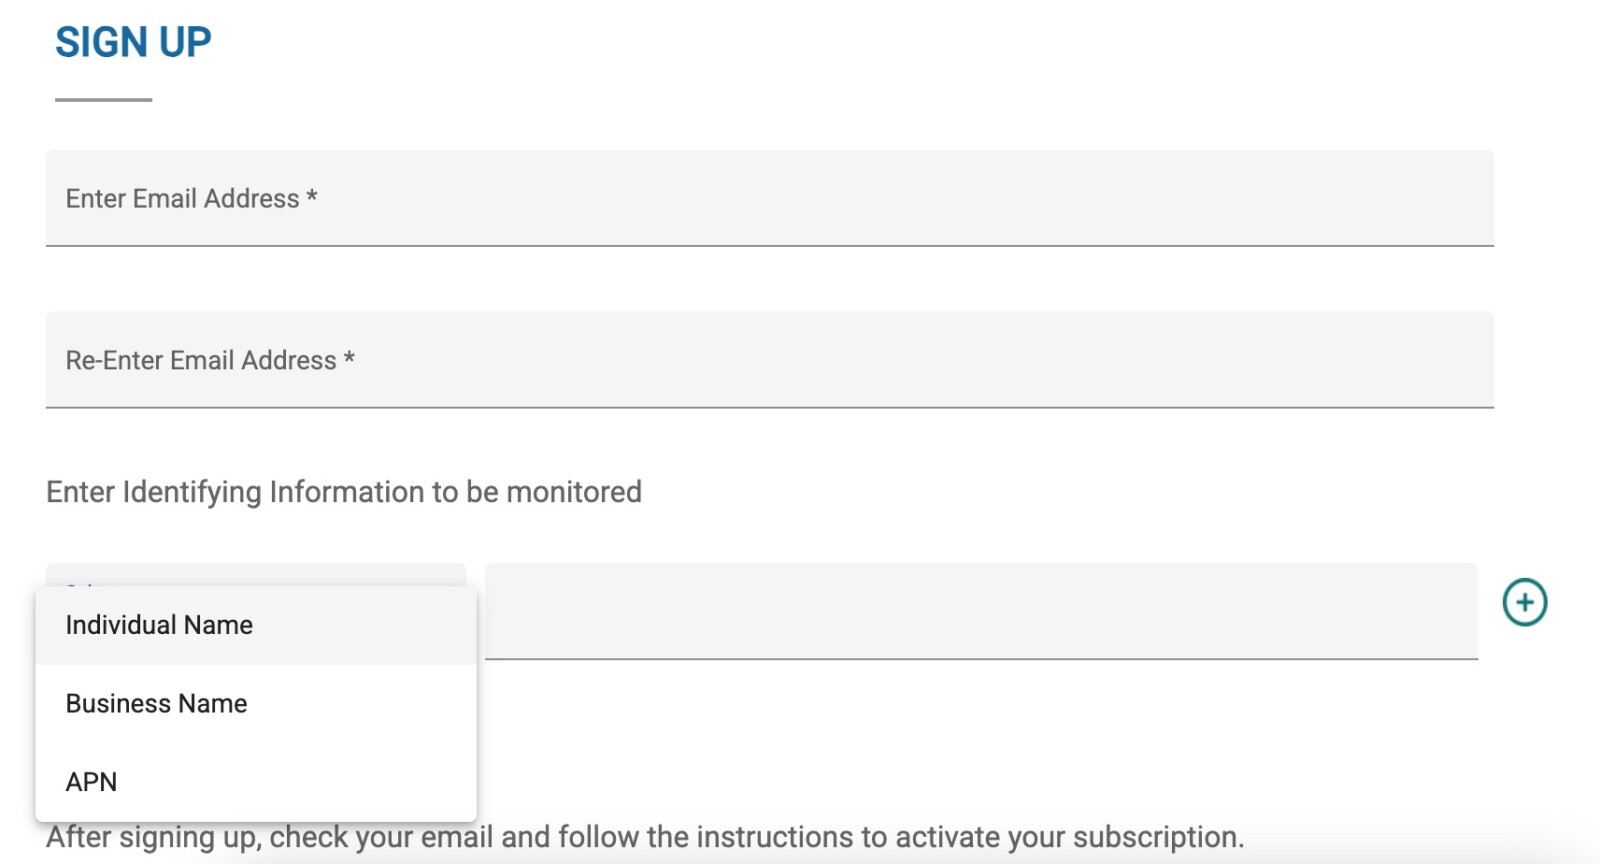Click the select field peeking above the dropdown list
Viewport: 1600px width, 864px height.
(x=255, y=575)
